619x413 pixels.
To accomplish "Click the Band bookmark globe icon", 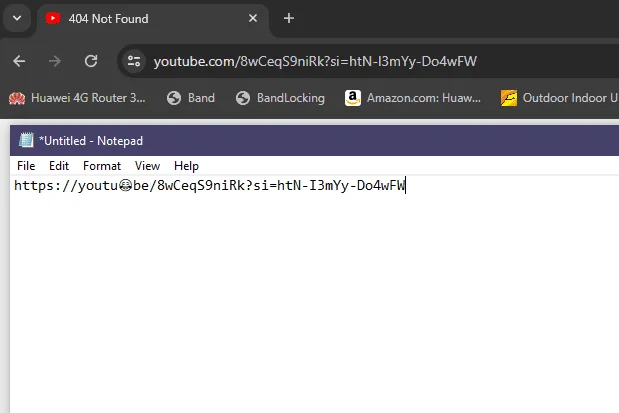I will click(x=174, y=98).
